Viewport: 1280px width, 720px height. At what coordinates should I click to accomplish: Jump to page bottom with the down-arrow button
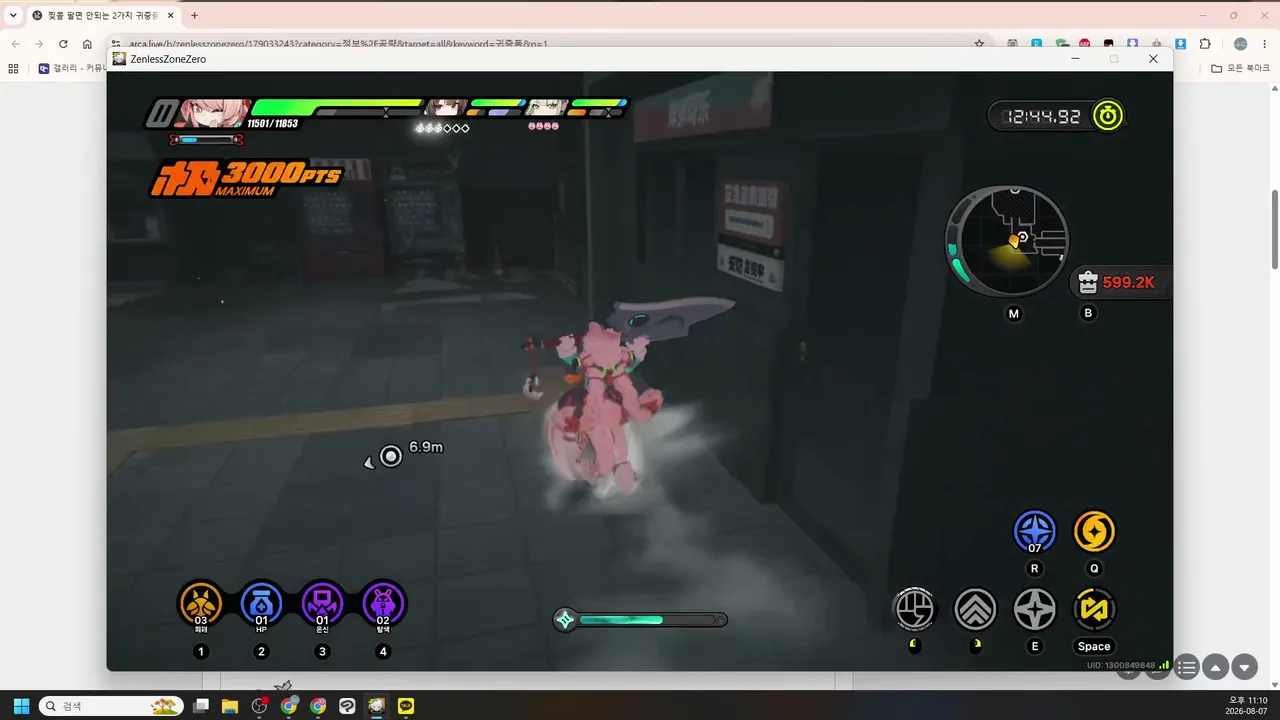tap(1245, 667)
